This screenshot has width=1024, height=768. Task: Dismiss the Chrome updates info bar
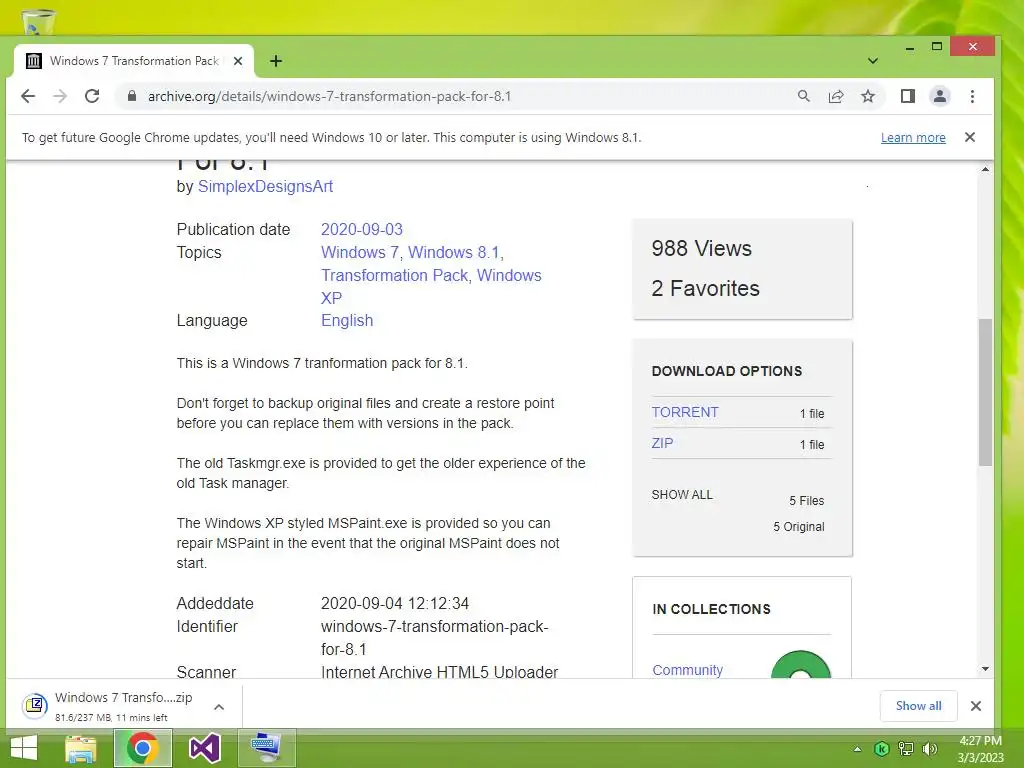coord(970,137)
